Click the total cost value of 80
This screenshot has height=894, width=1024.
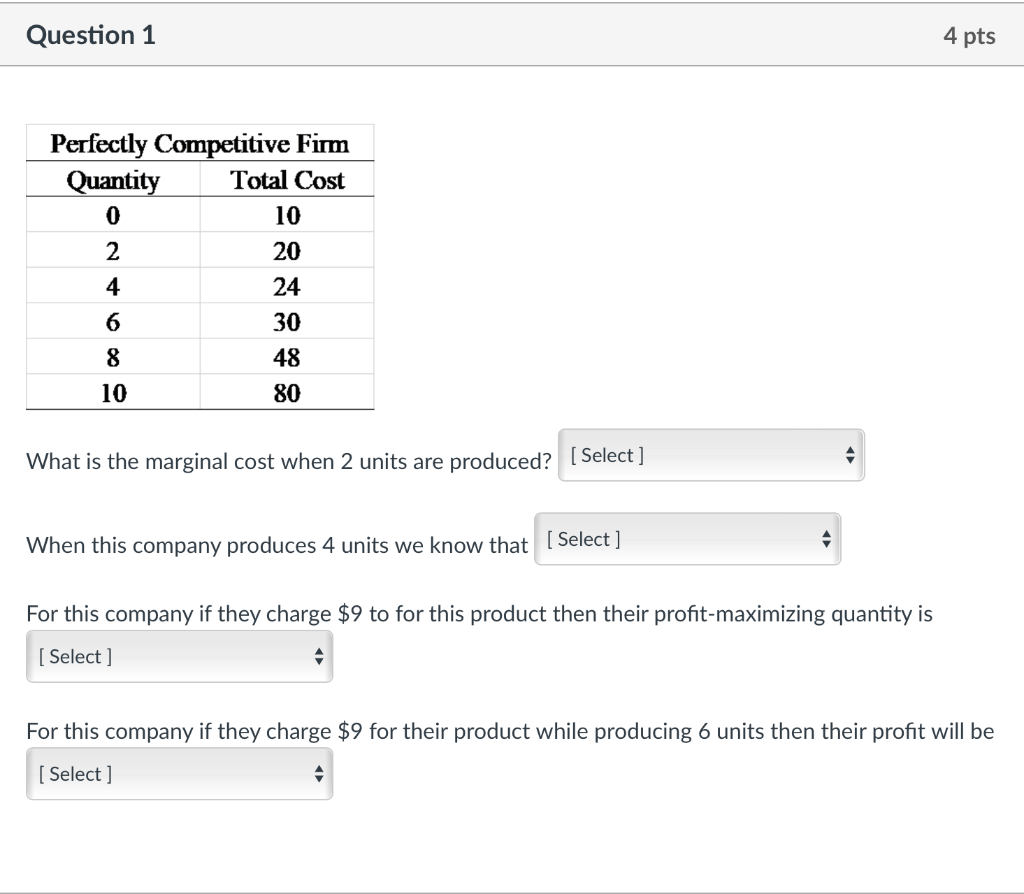coord(287,392)
